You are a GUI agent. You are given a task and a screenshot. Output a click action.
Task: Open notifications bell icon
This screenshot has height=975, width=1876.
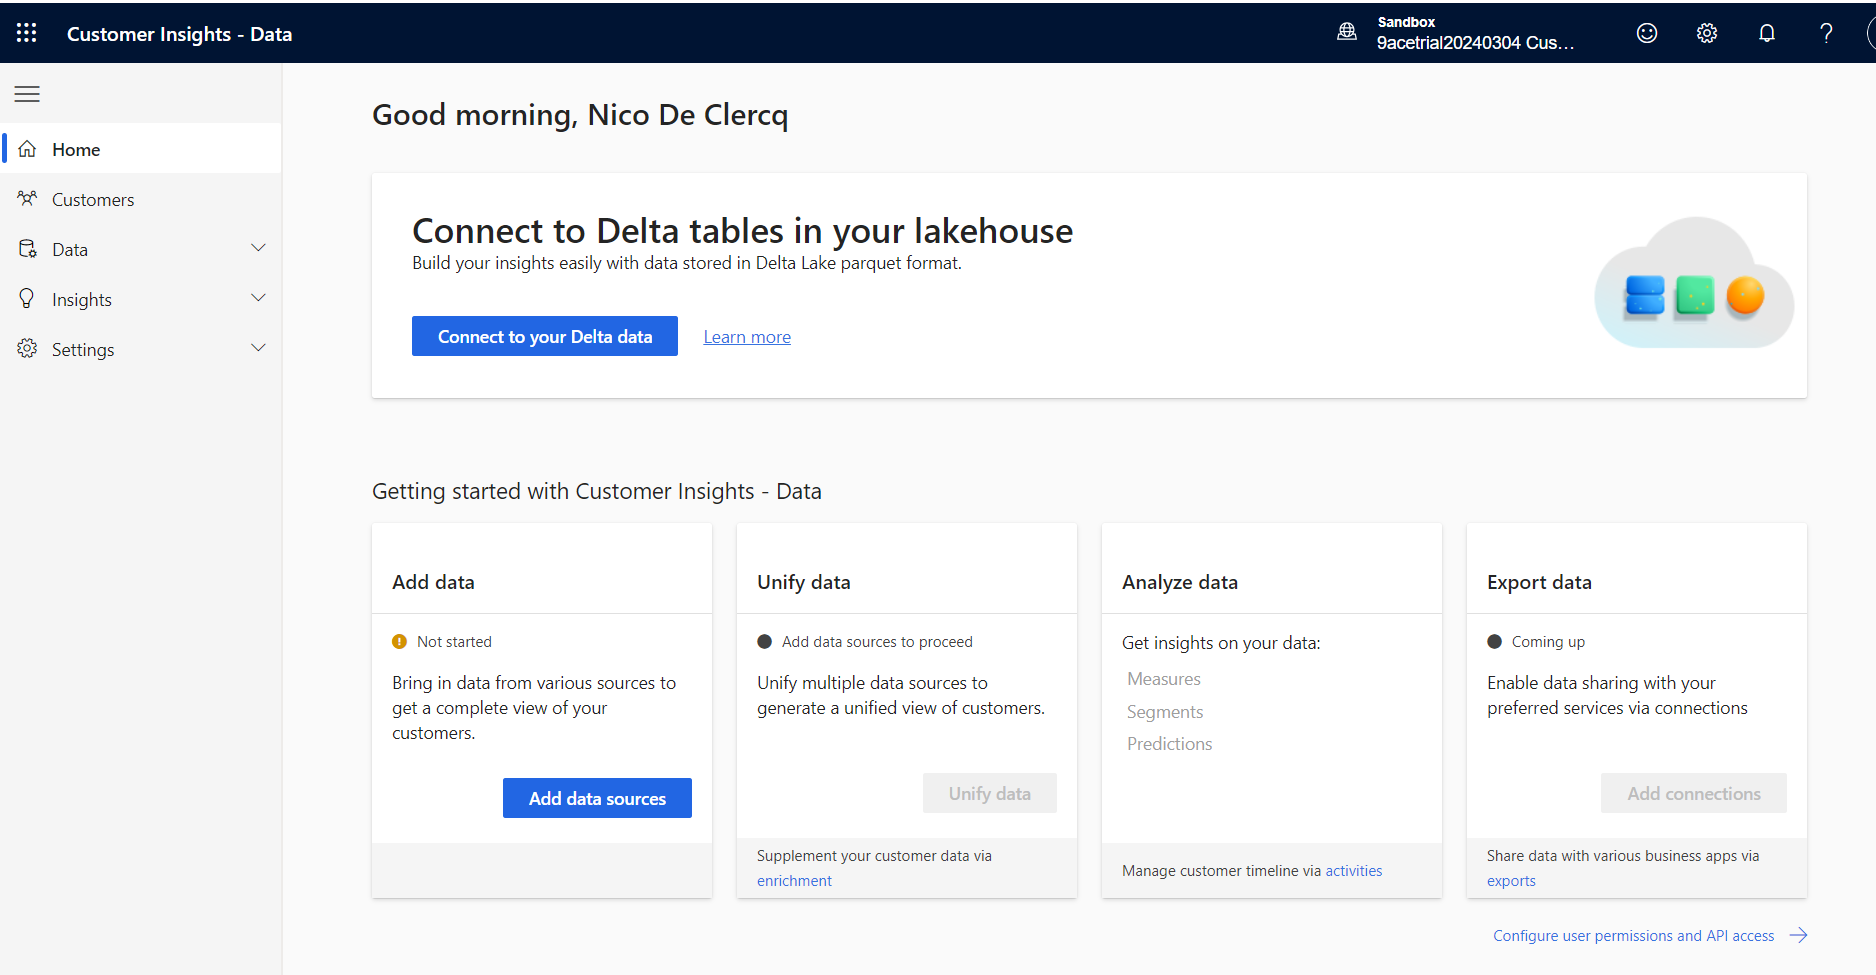pyautogui.click(x=1767, y=33)
